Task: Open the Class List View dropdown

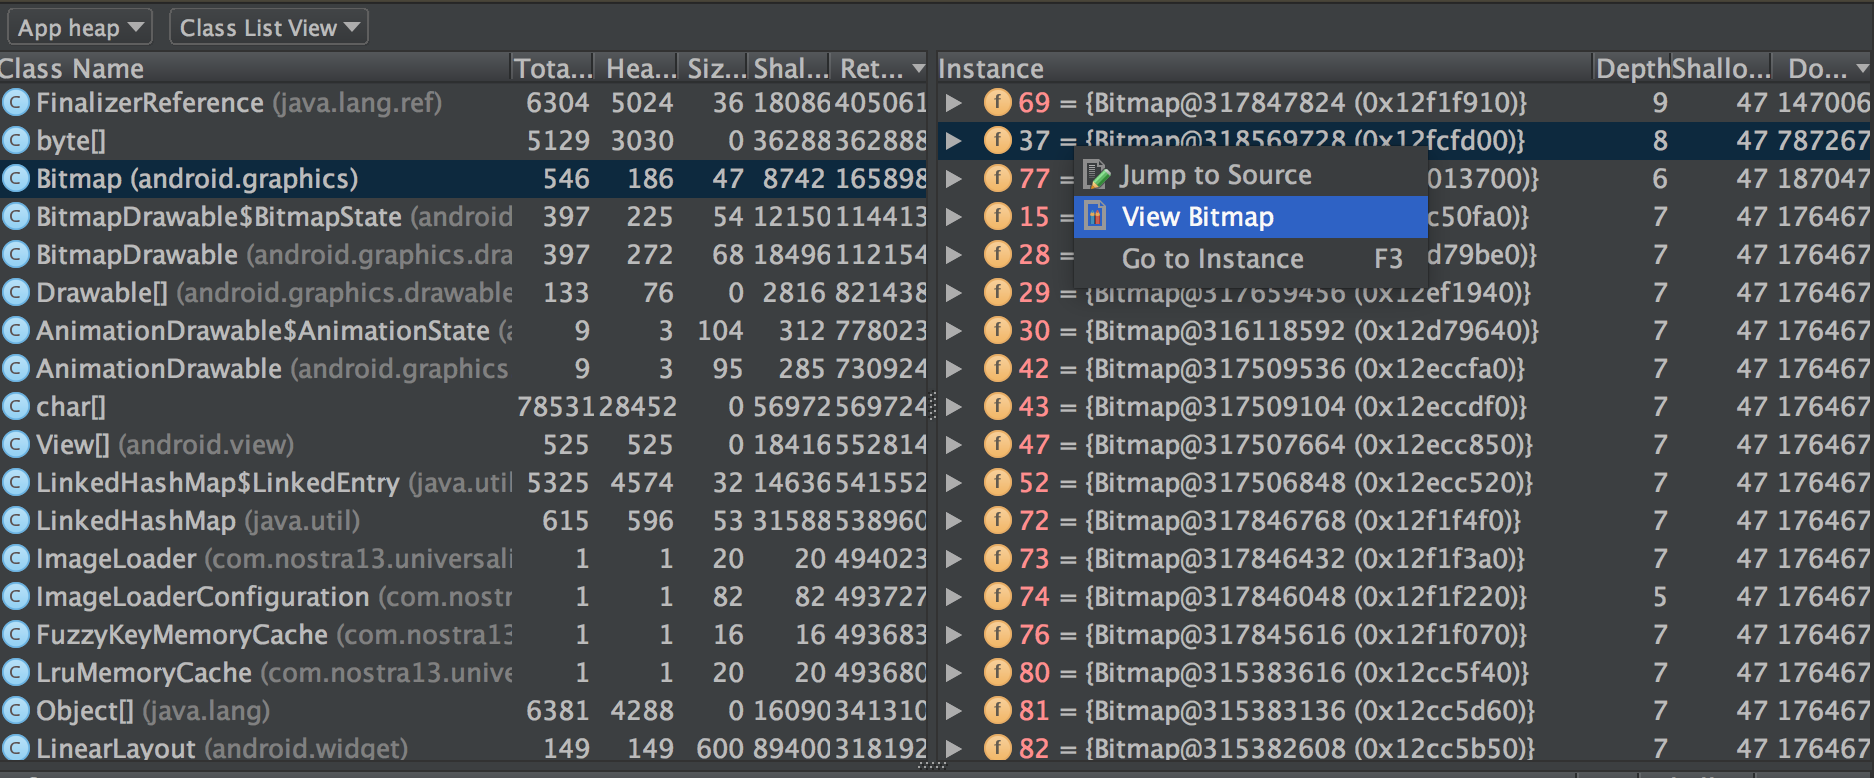Action: [x=269, y=27]
